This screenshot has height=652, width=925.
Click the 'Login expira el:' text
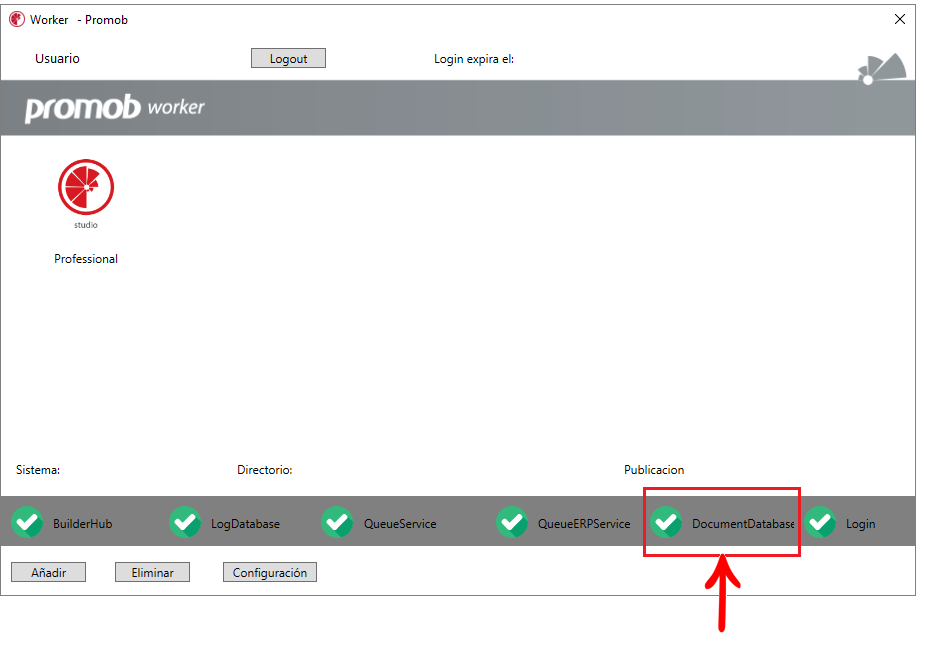tap(474, 59)
